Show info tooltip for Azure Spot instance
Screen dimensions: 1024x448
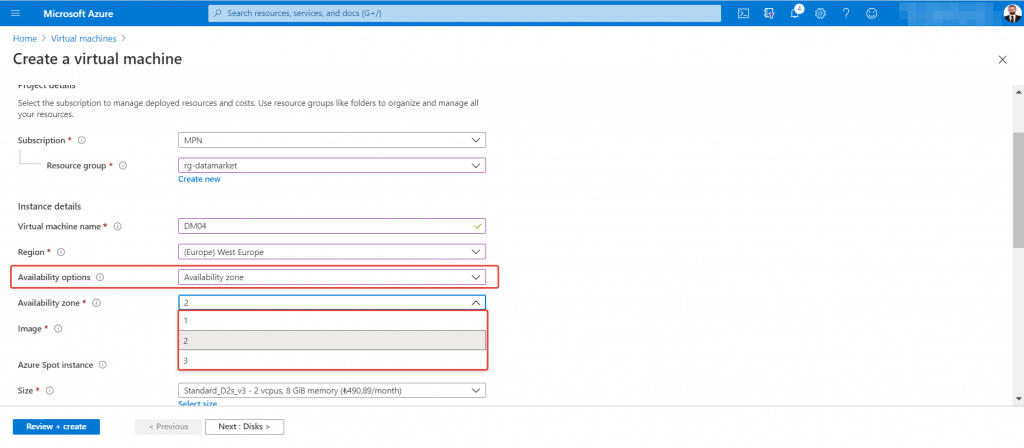[x=103, y=365]
